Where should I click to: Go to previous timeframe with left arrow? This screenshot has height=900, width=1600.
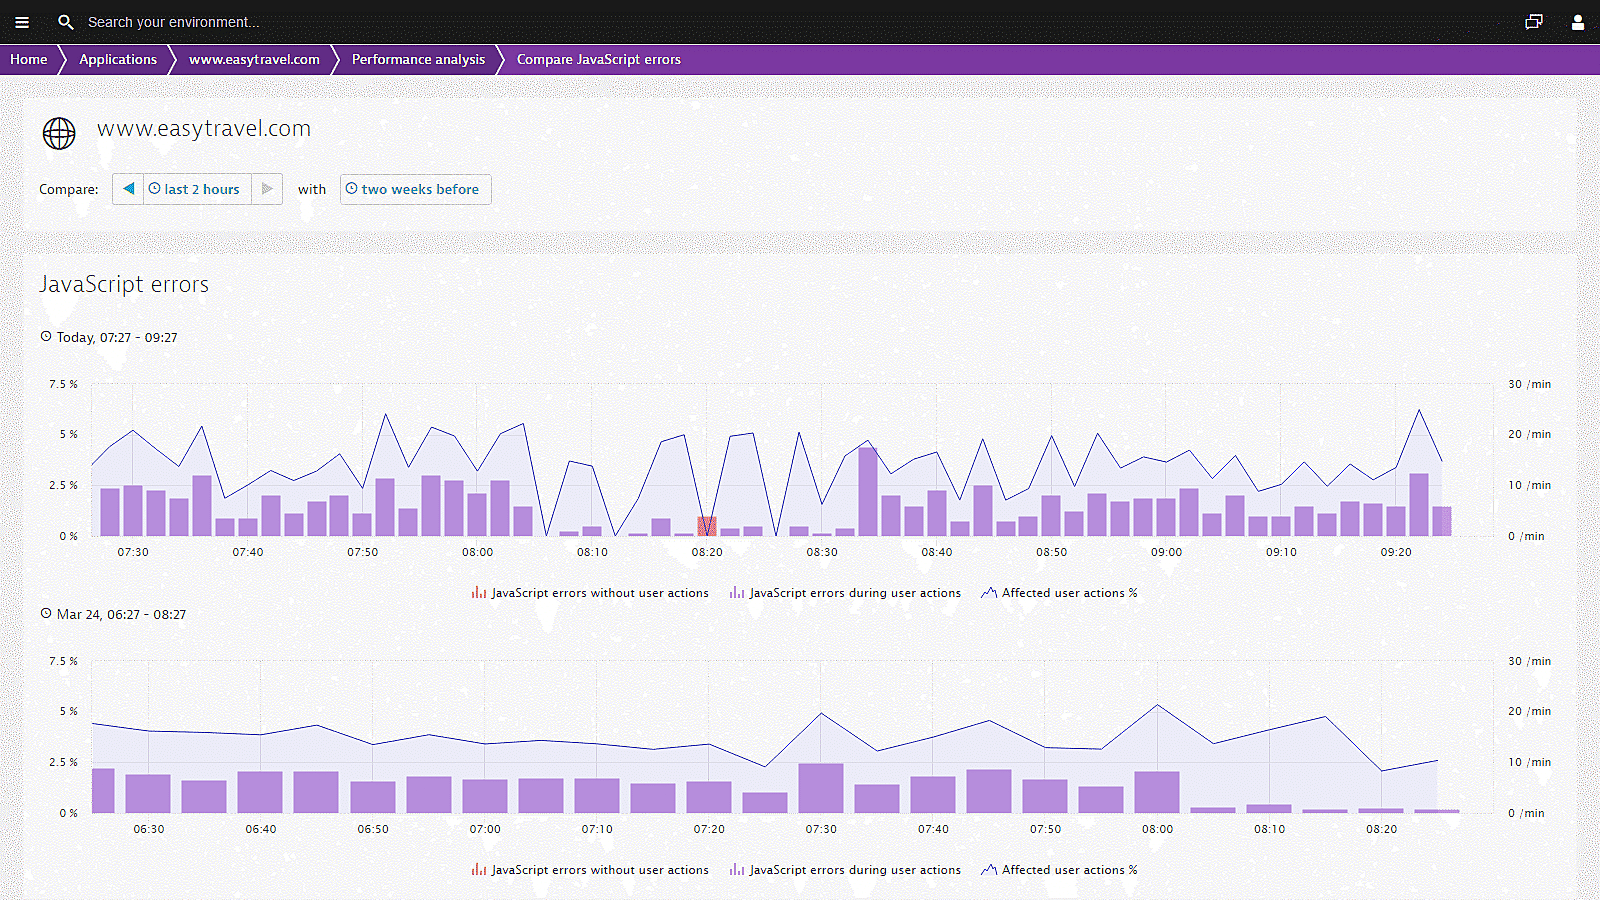click(x=128, y=189)
